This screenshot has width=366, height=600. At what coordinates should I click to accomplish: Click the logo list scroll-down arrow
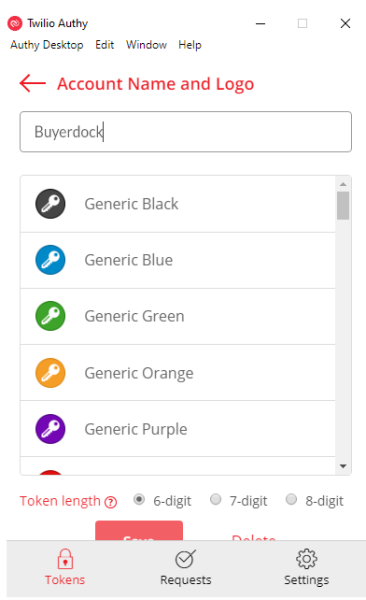coord(343,466)
